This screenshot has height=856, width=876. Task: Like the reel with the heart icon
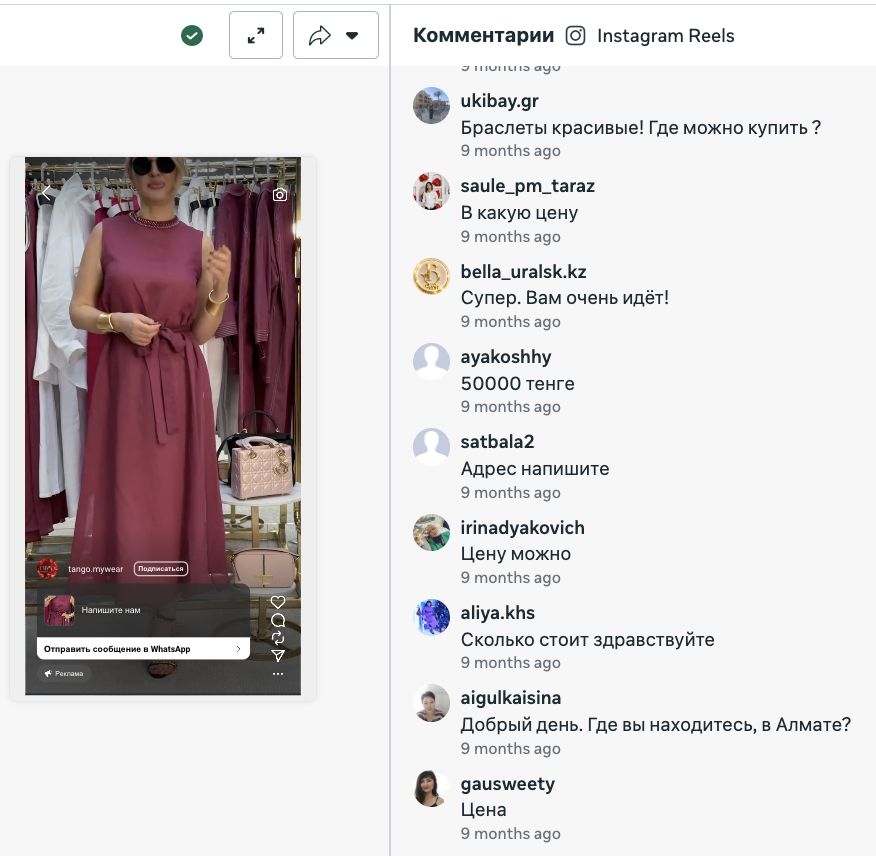pos(278,602)
